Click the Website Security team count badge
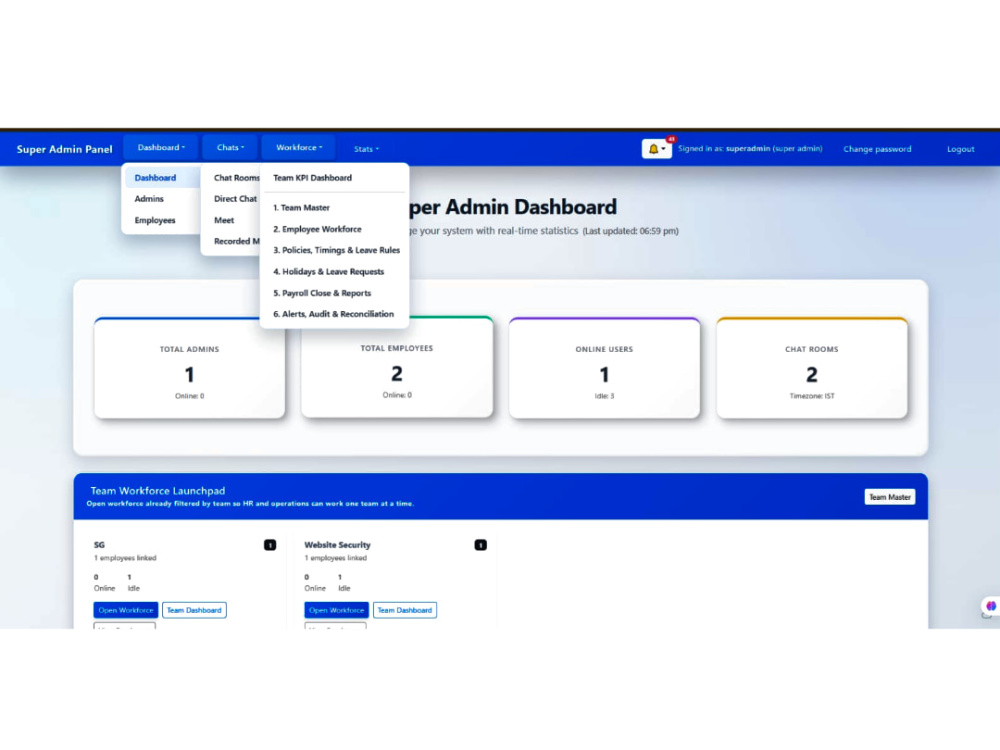The height and width of the screenshot is (750, 1000). 480,545
